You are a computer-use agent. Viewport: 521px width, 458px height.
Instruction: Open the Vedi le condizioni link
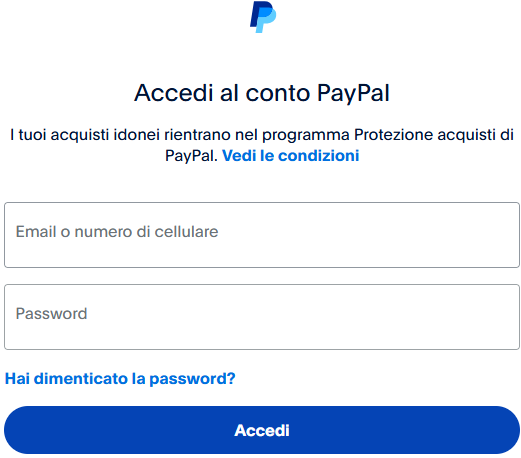[290, 156]
